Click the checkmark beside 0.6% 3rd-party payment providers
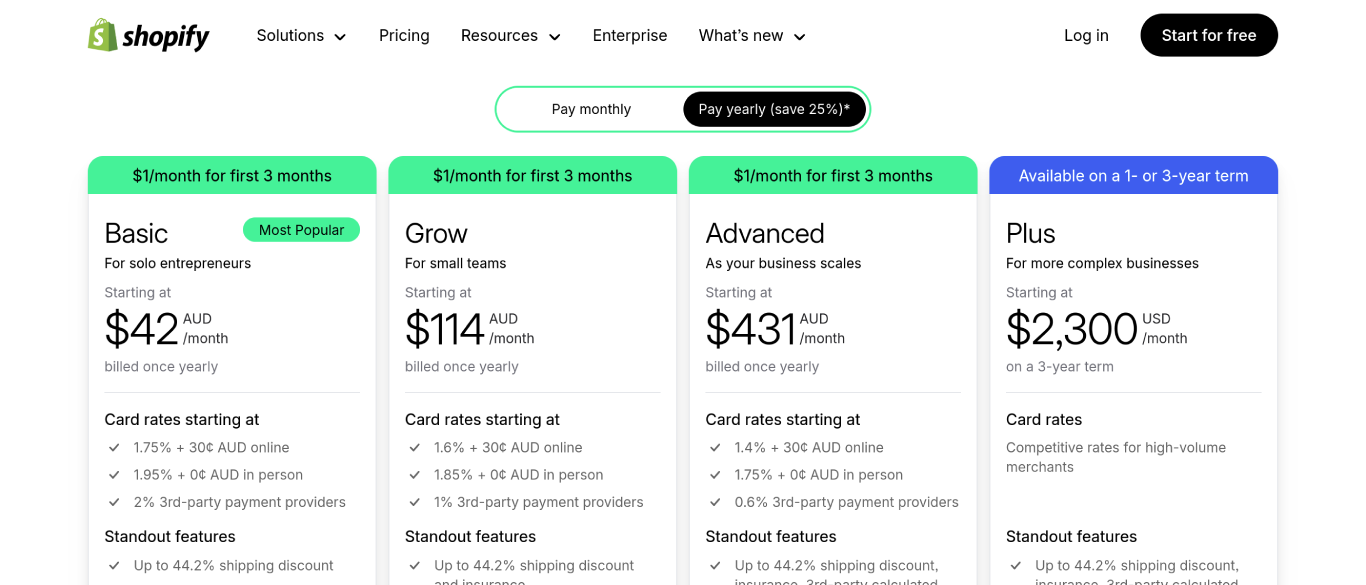This screenshot has width=1366, height=585. click(715, 502)
